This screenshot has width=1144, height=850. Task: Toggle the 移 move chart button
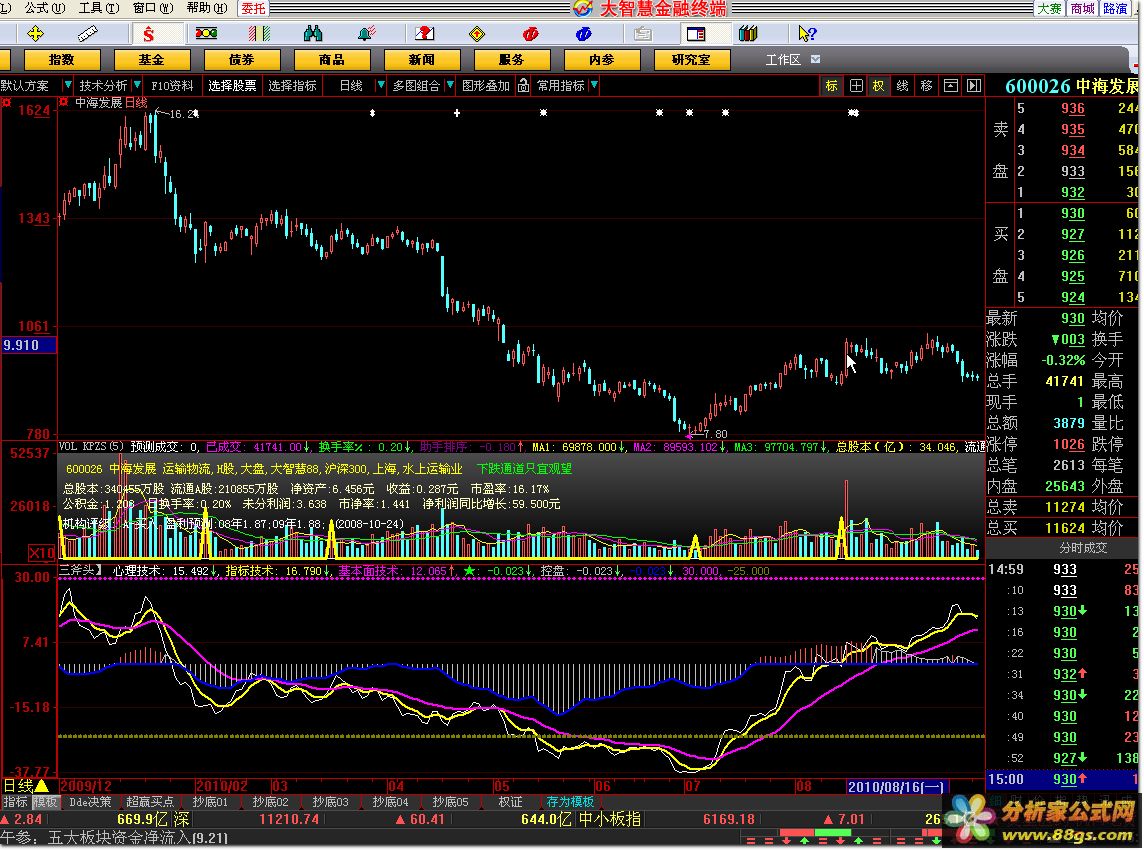click(927, 85)
